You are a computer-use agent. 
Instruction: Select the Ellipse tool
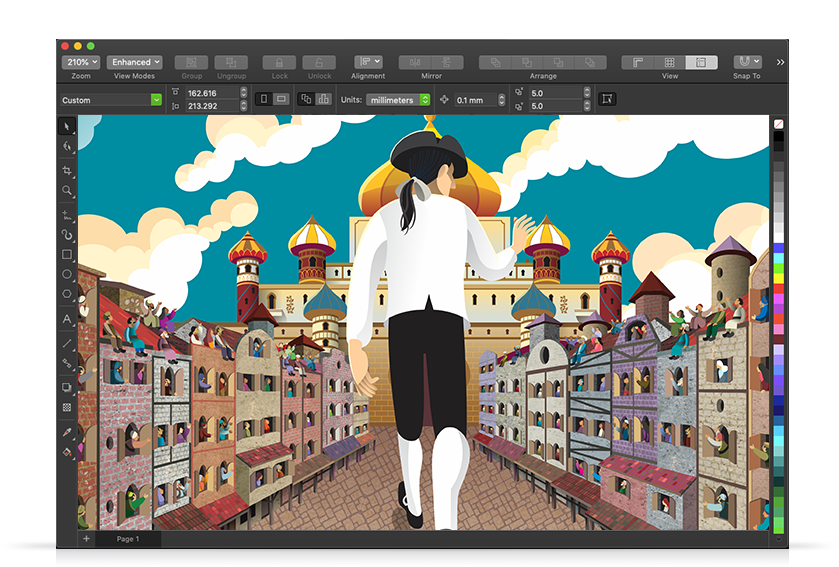click(67, 274)
